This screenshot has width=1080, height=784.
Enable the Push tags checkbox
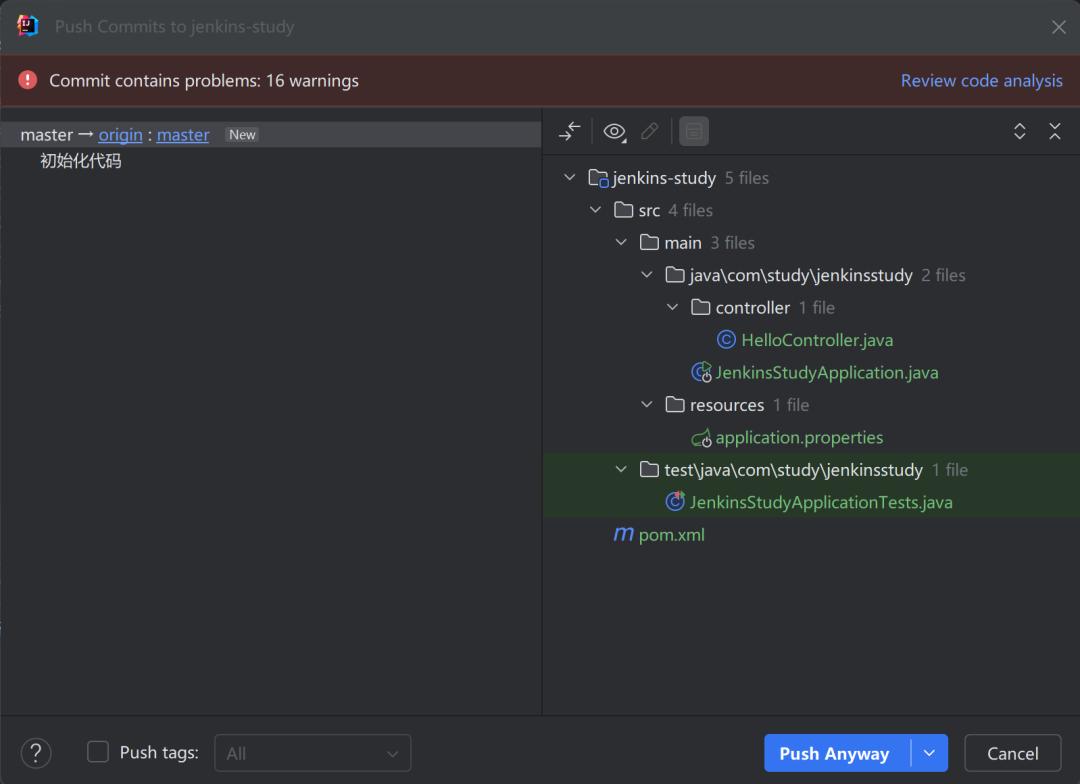click(x=96, y=753)
